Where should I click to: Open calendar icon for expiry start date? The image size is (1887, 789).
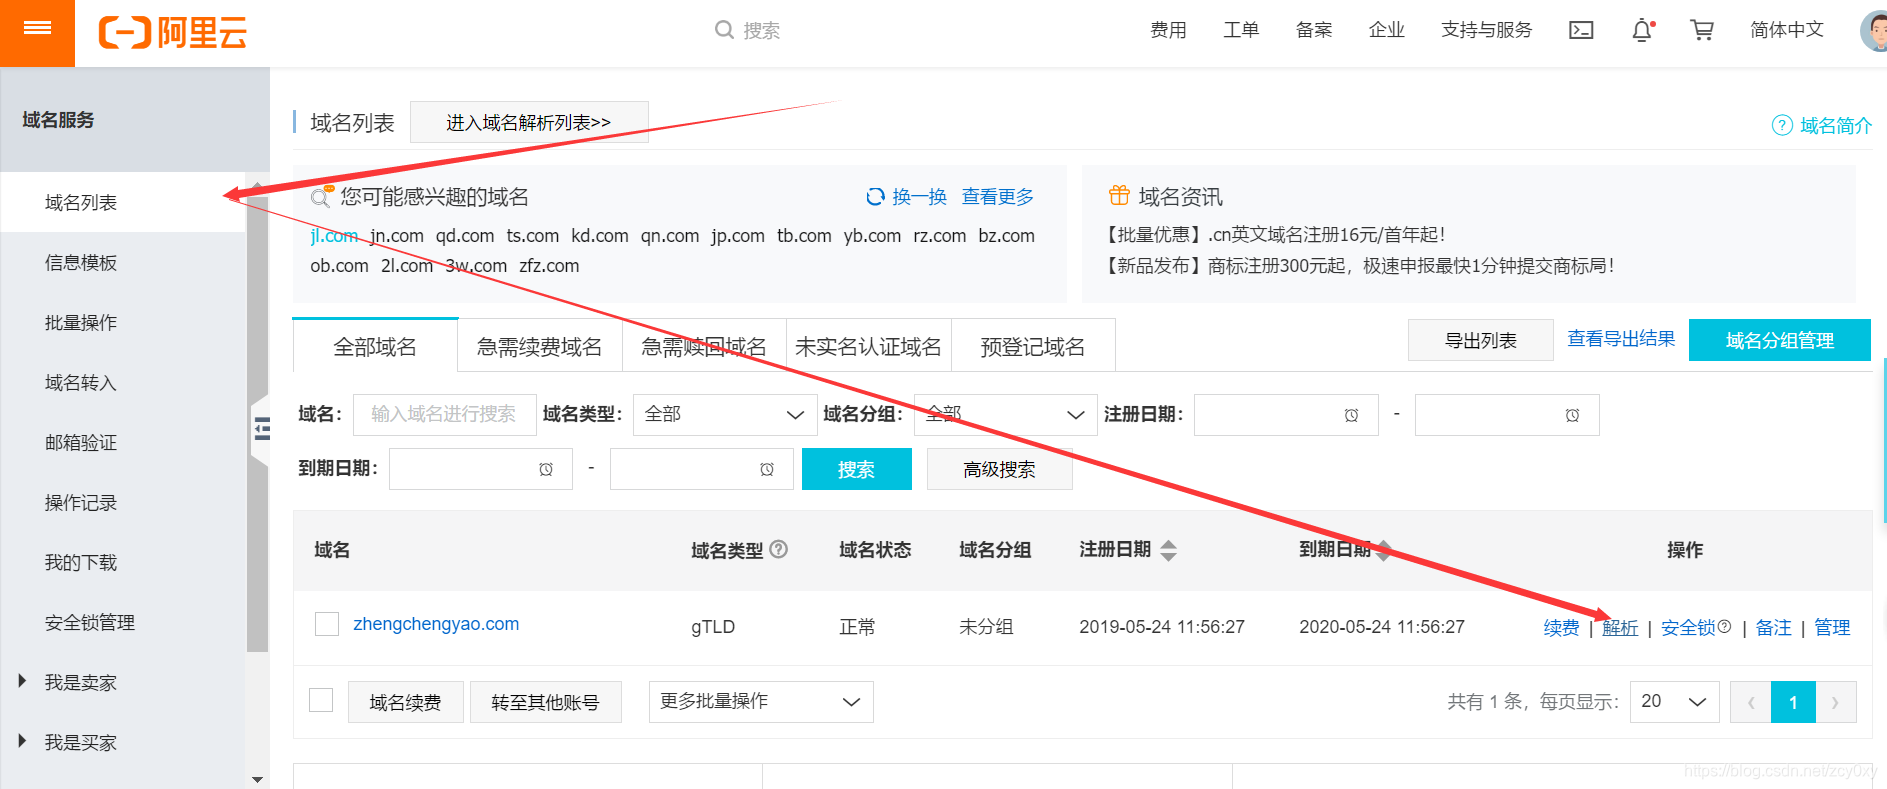546,469
